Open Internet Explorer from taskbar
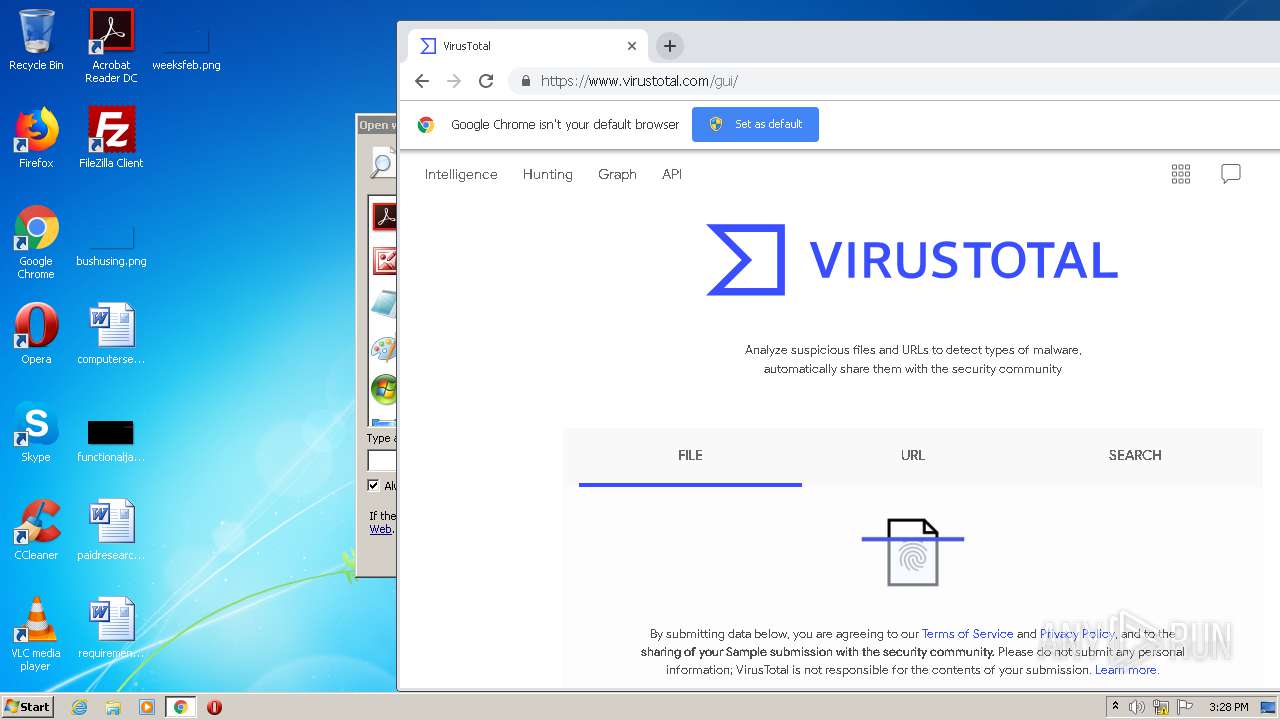Screen dimensions: 1280x720 click(x=79, y=707)
